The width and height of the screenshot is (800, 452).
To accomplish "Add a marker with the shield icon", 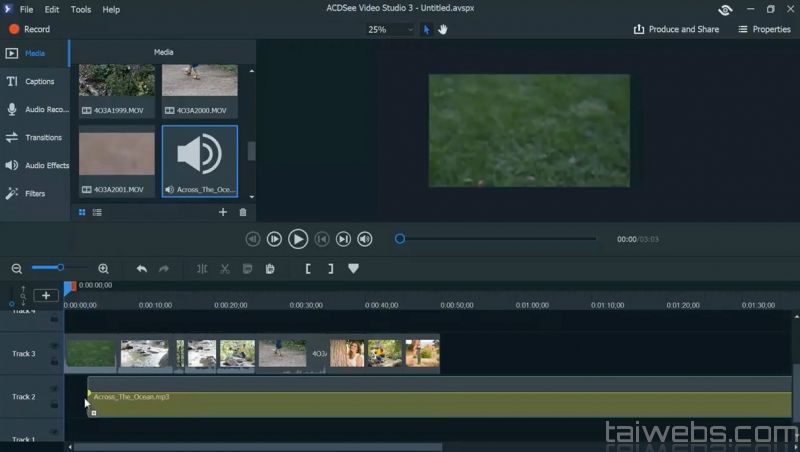I will (x=353, y=269).
